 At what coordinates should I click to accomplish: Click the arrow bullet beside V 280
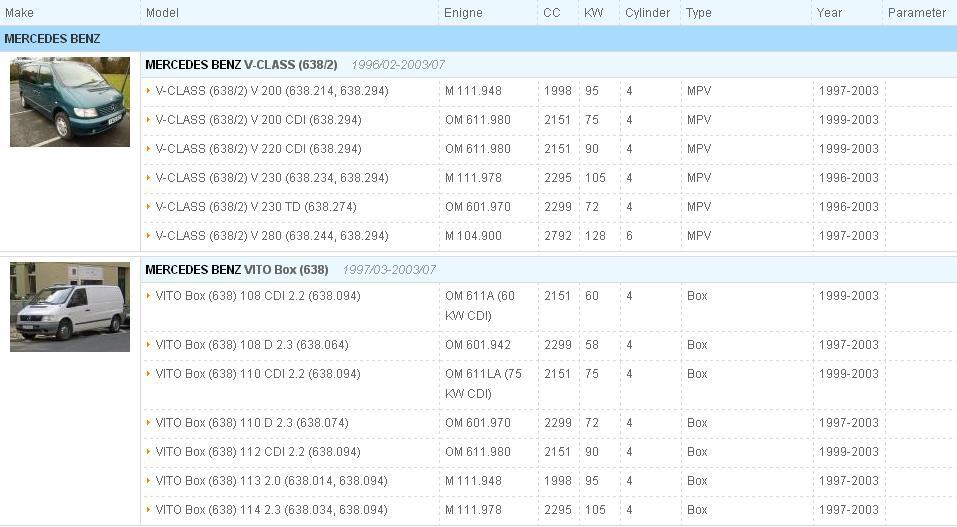coord(148,236)
